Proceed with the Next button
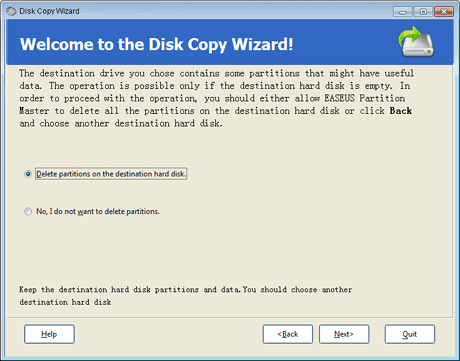 [x=344, y=334]
